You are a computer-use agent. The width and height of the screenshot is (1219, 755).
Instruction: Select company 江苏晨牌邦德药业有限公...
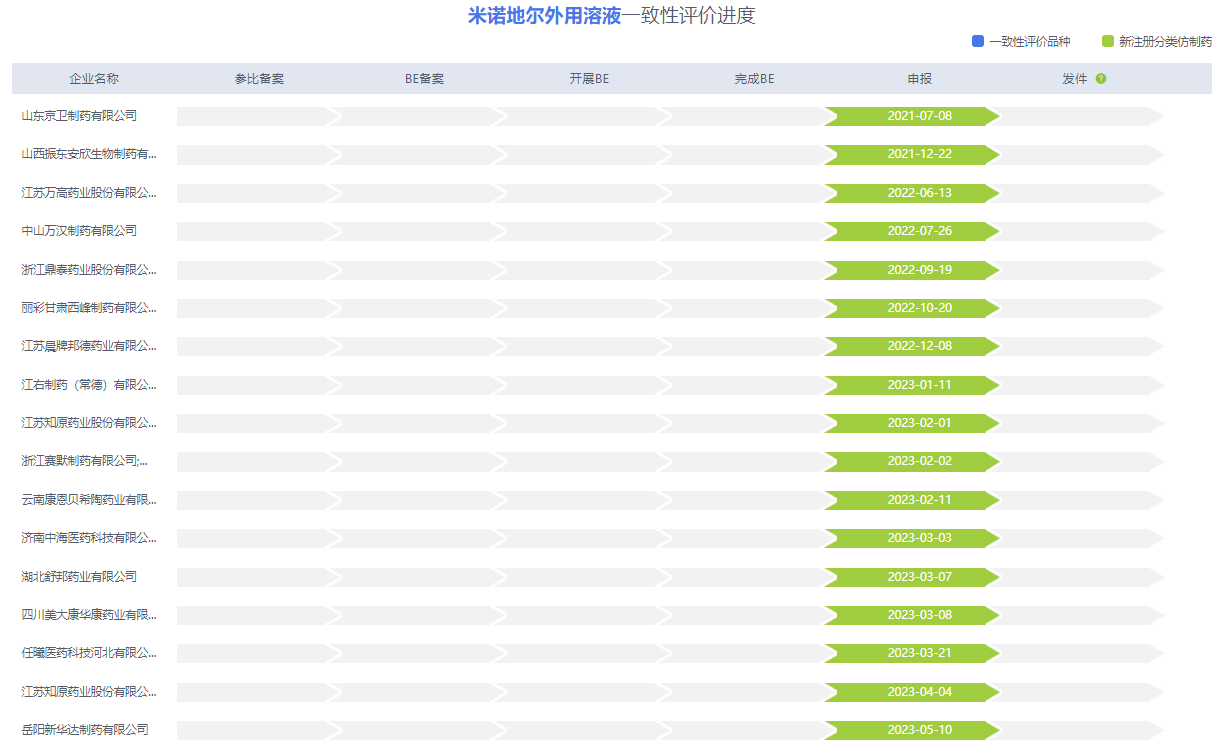(x=89, y=346)
